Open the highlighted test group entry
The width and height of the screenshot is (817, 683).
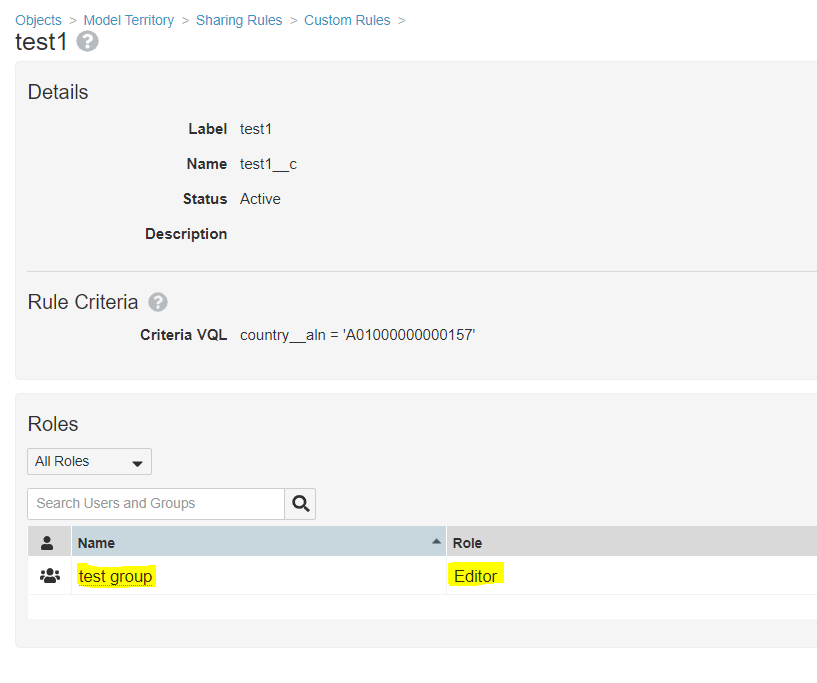(x=115, y=576)
